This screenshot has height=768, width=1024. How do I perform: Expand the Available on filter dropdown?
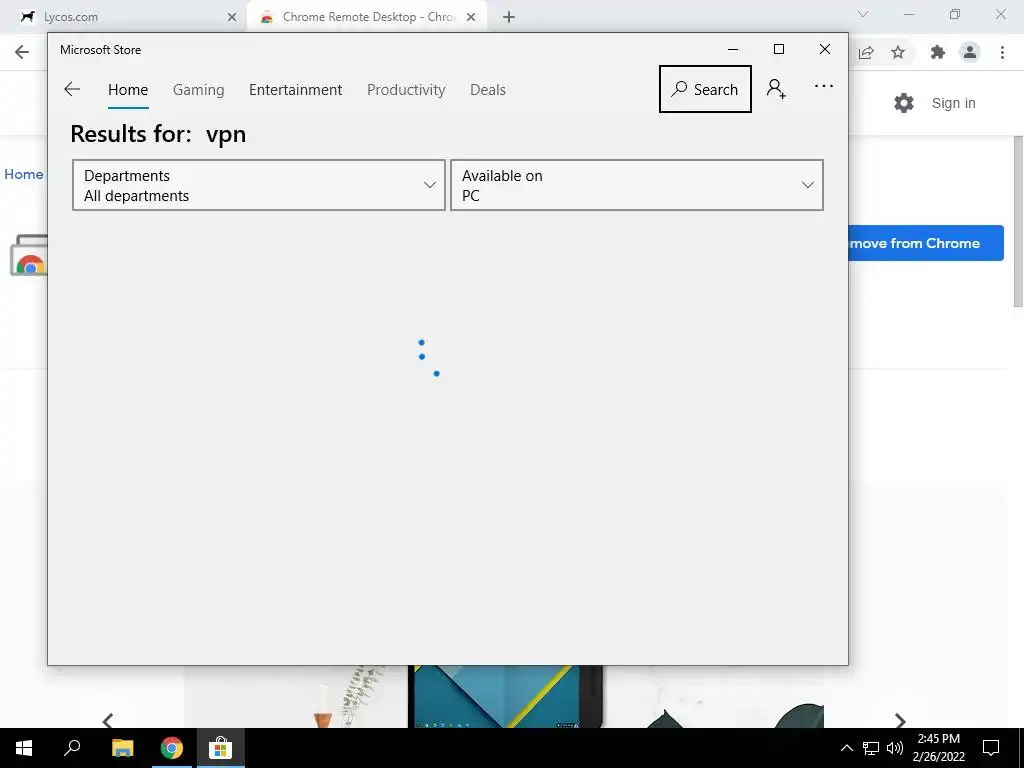637,185
